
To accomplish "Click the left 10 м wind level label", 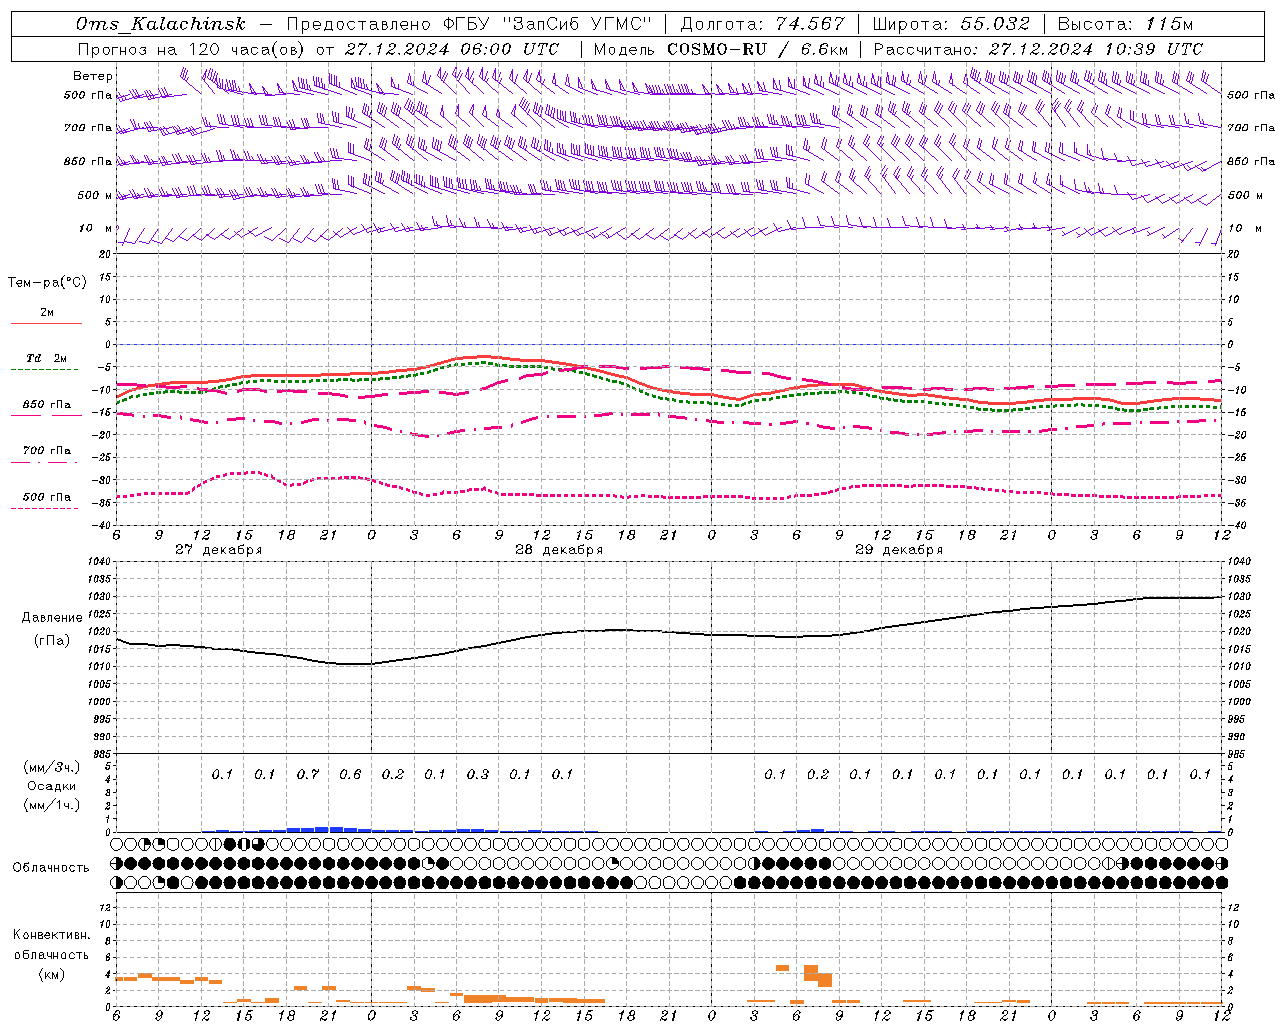I will click(96, 228).
